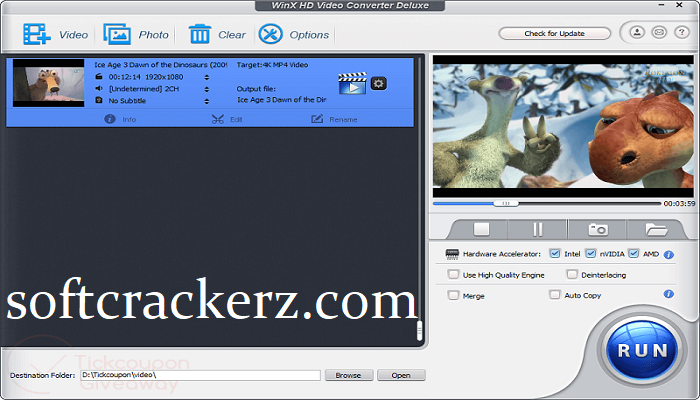
Task: Toggle AMD hardware acceleration checkbox
Action: 633,254
